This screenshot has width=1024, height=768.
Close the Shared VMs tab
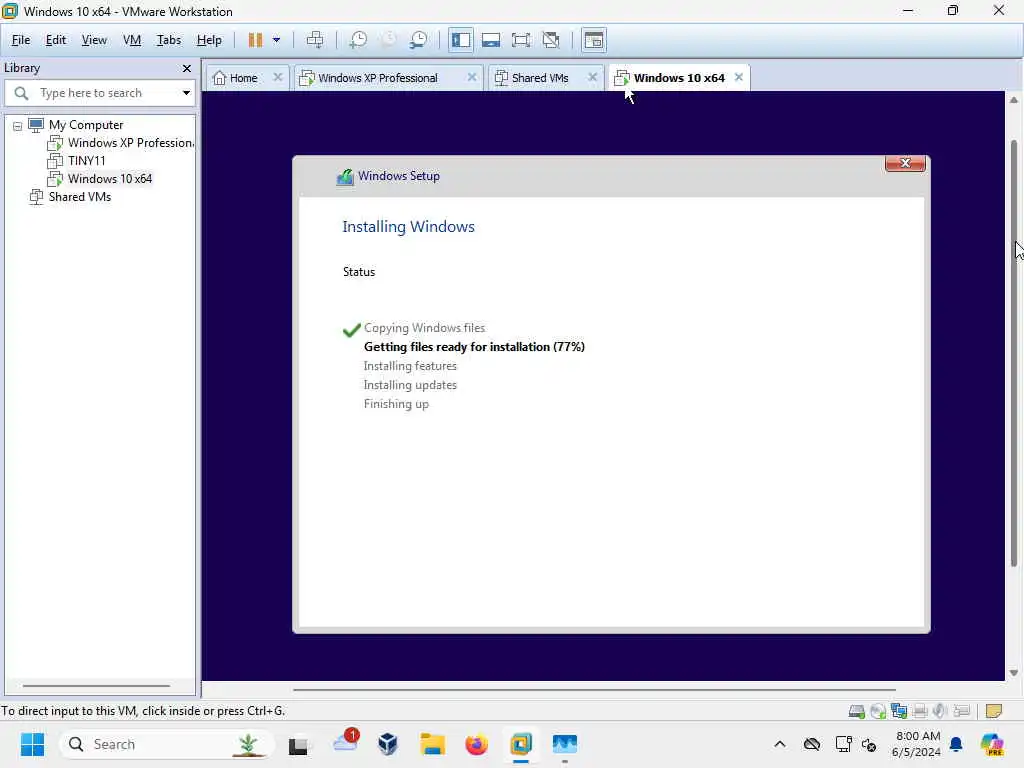(592, 77)
